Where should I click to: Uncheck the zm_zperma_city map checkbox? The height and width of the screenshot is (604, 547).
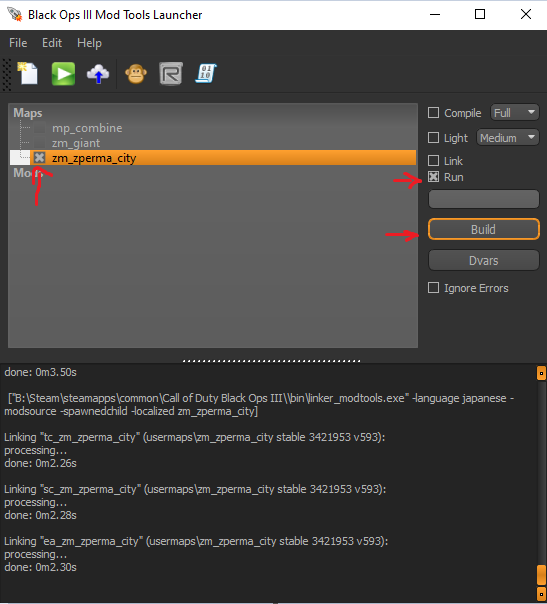(39, 158)
